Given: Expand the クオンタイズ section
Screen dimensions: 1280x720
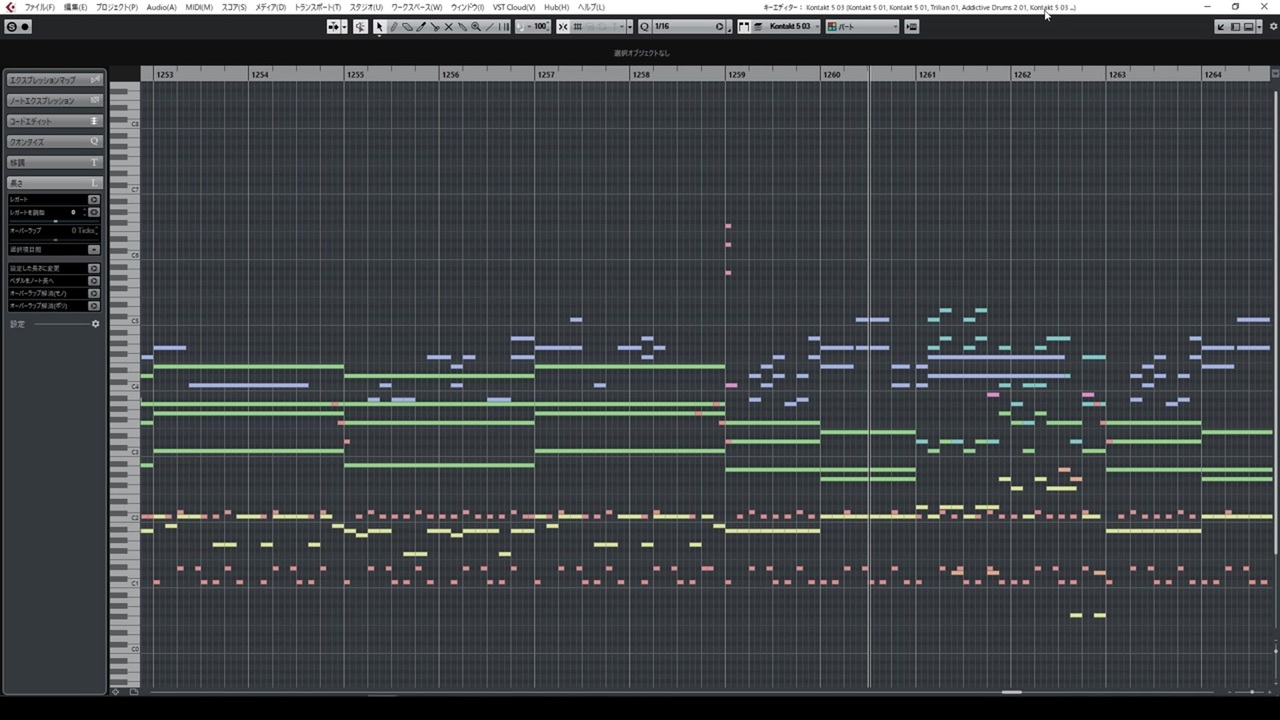Looking at the screenshot, I should click(54, 142).
